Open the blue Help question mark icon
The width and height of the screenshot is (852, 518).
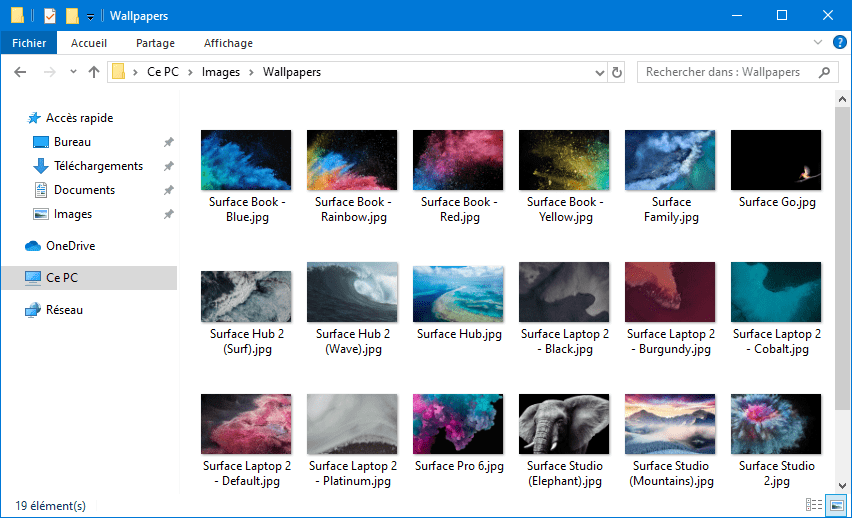(x=840, y=42)
